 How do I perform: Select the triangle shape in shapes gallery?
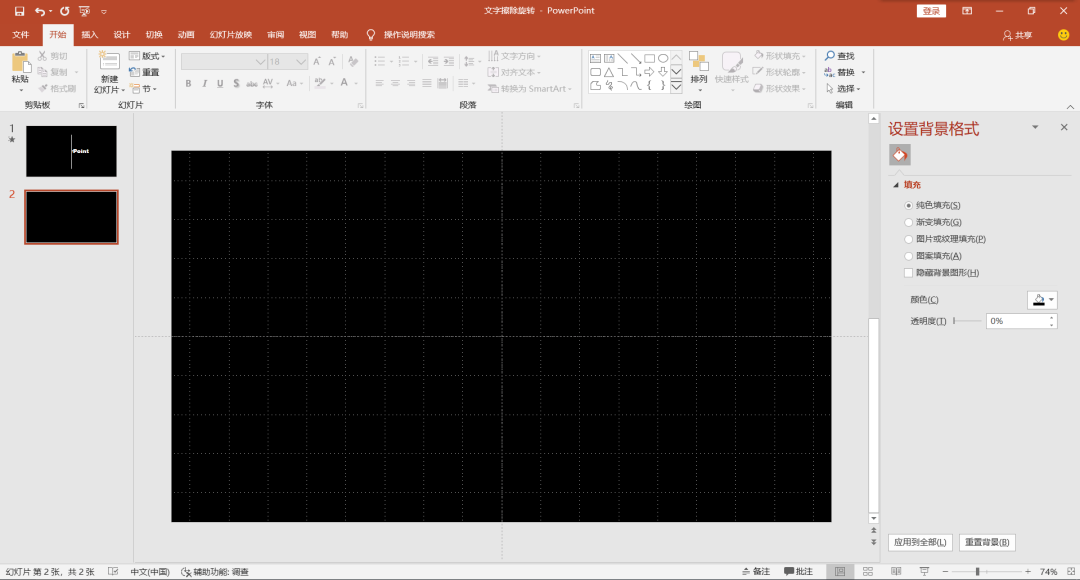[x=609, y=72]
